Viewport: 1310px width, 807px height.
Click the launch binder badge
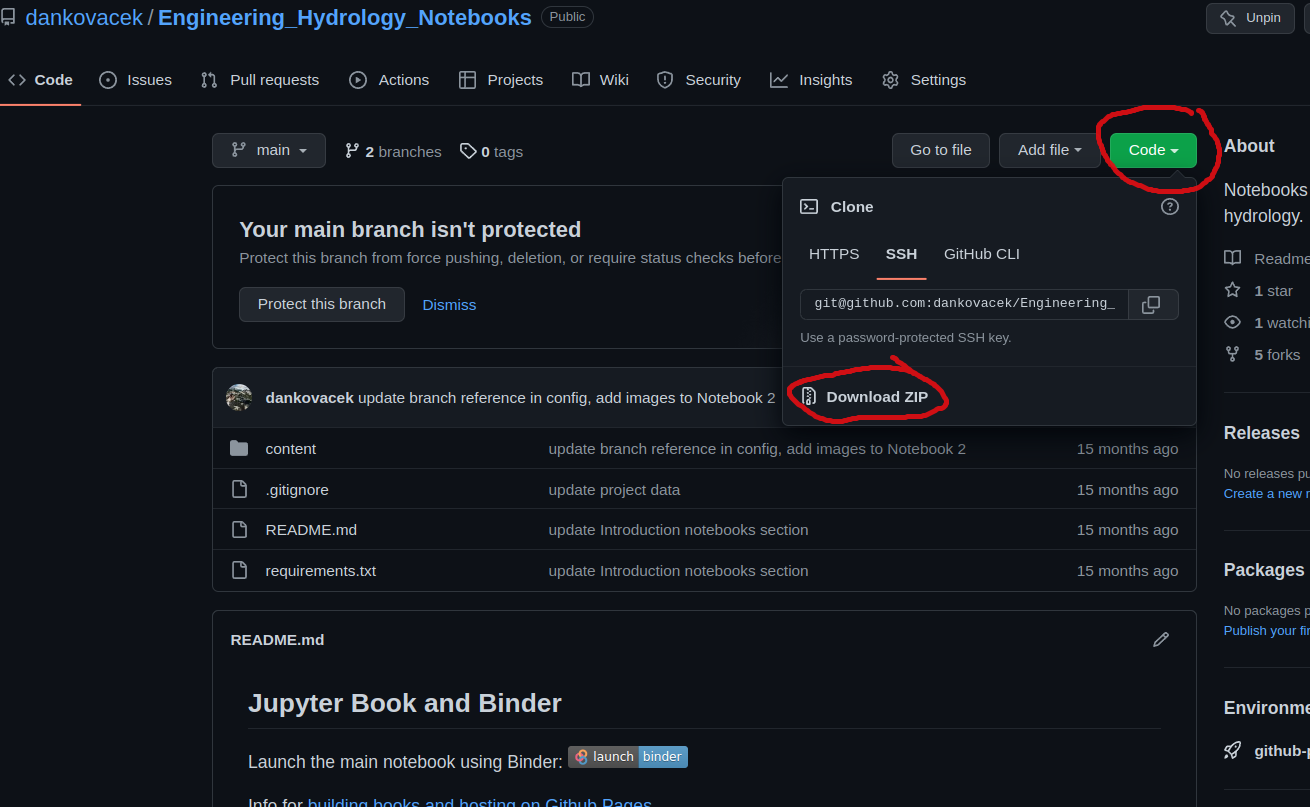tap(628, 757)
